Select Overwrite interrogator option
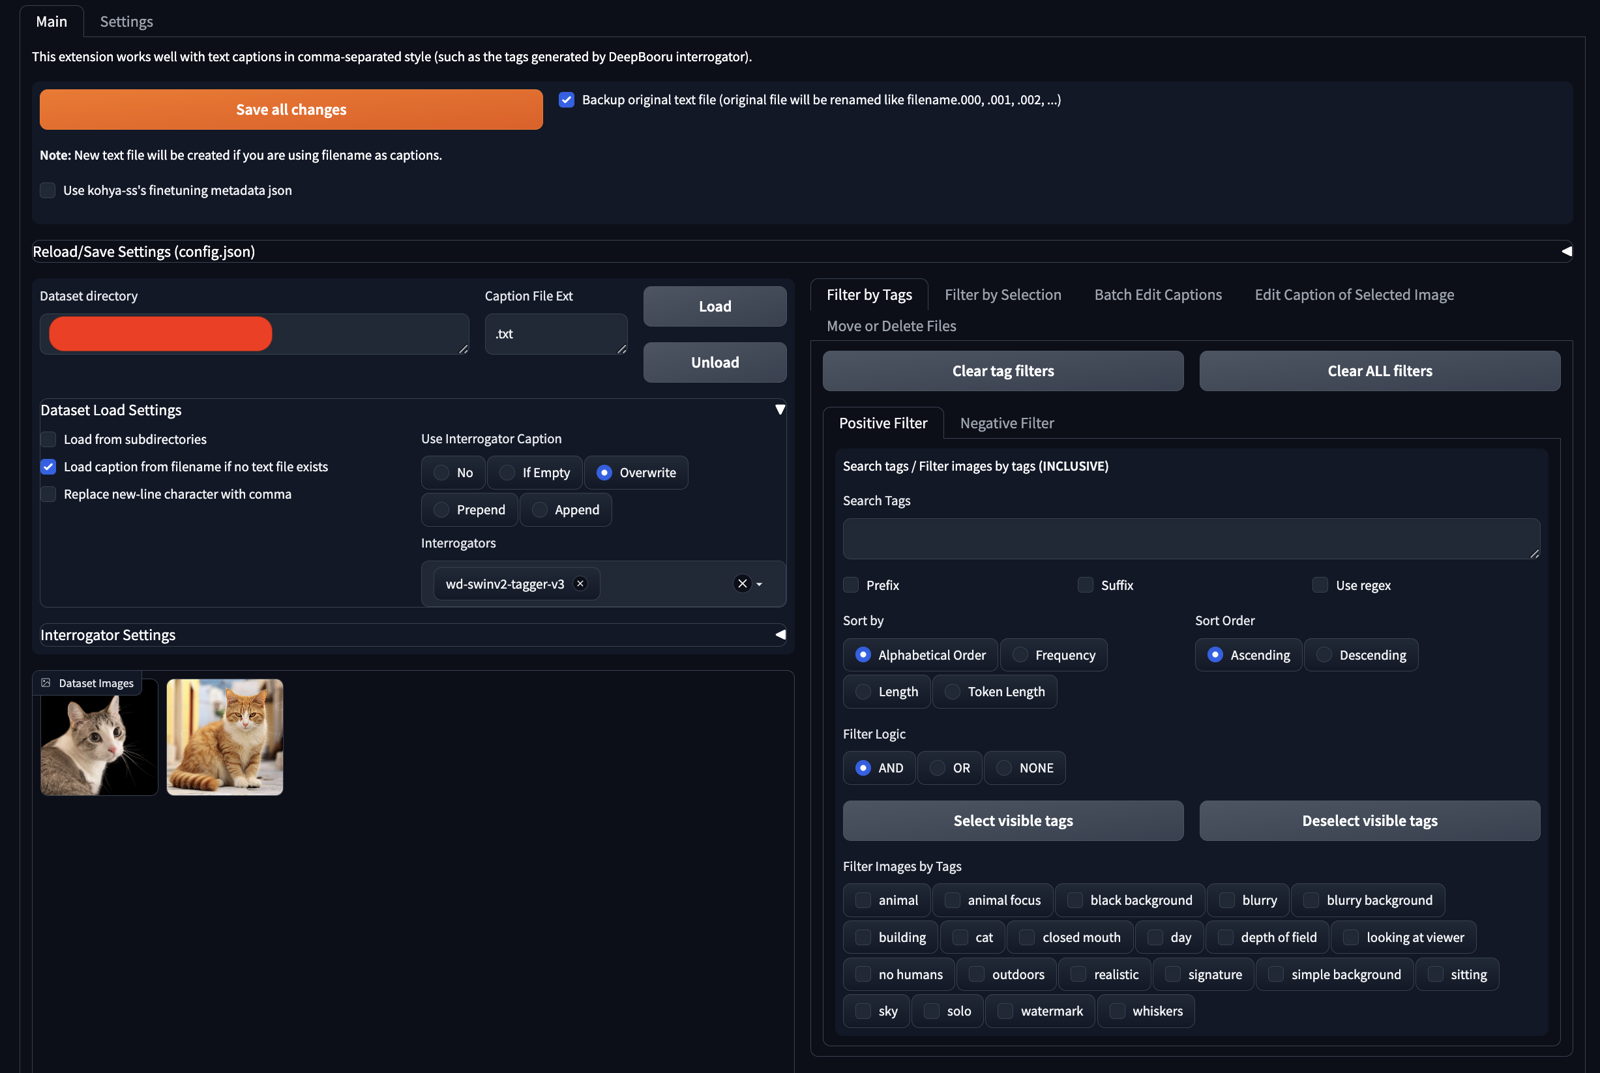Image resolution: width=1600 pixels, height=1073 pixels. (636, 473)
